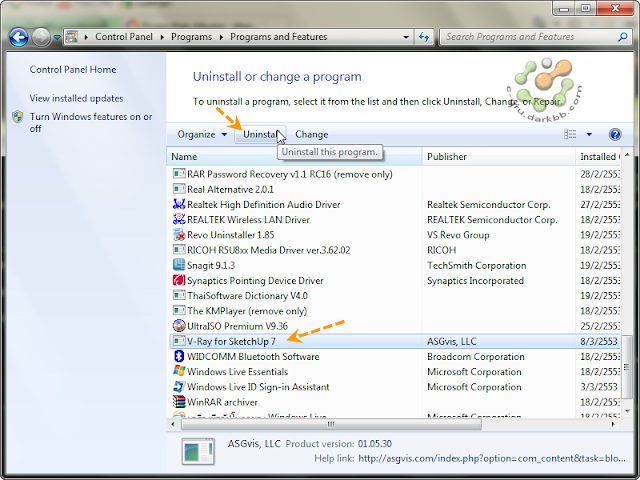Screen dimensions: 640x480
Task: Click the Back navigation arrow
Action: [19, 37]
